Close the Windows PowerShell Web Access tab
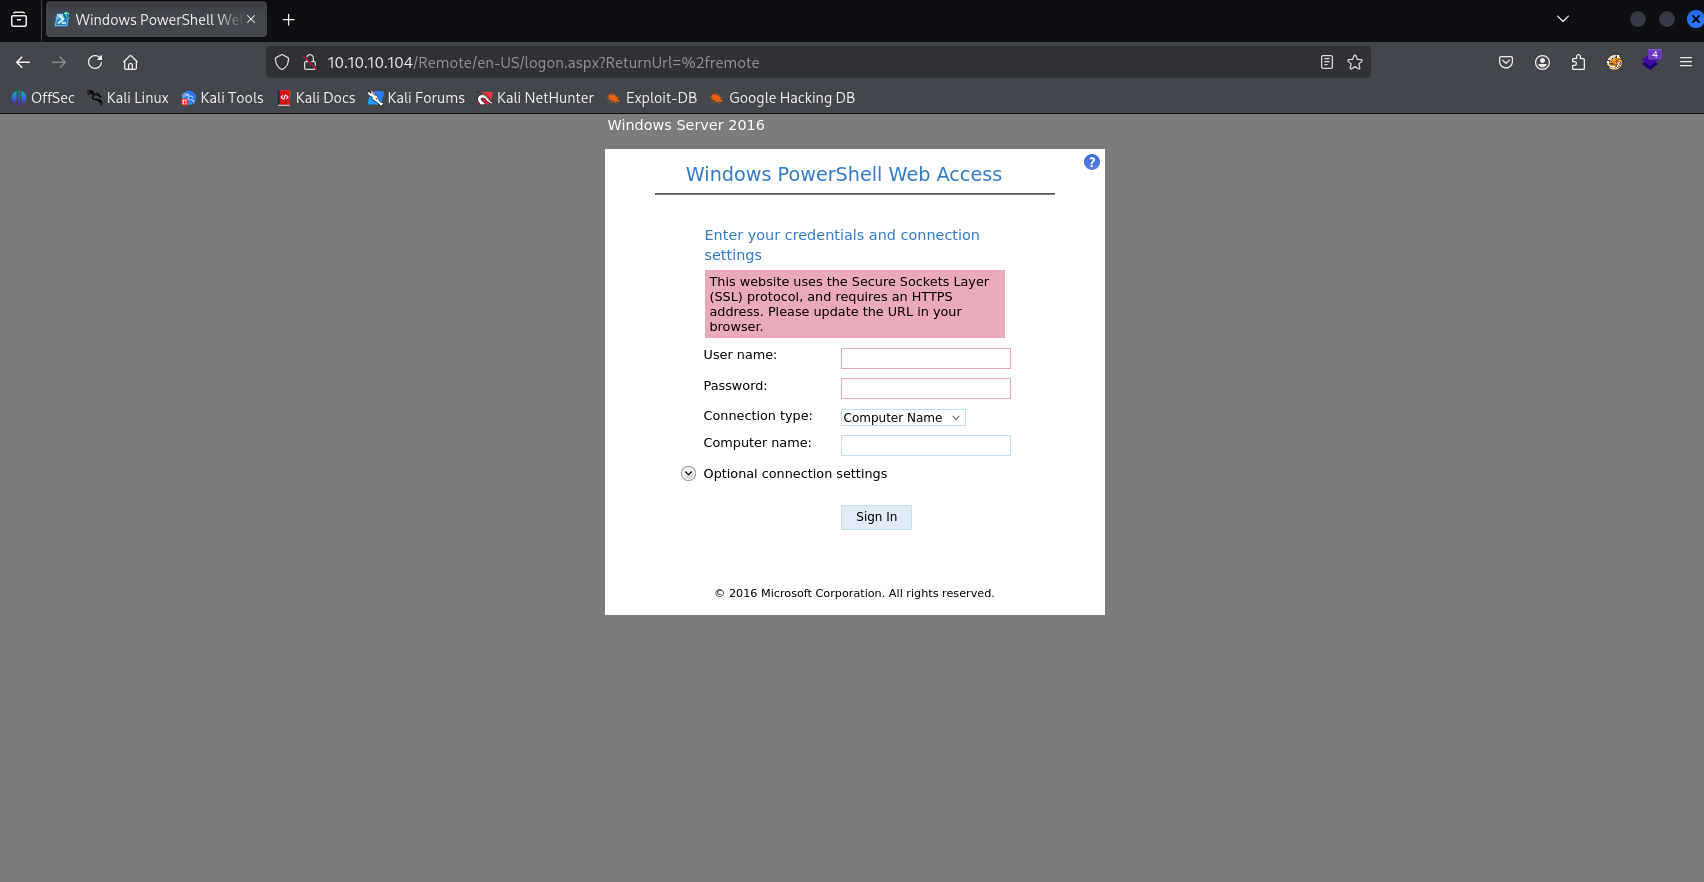The width and height of the screenshot is (1704, 882). click(x=251, y=19)
